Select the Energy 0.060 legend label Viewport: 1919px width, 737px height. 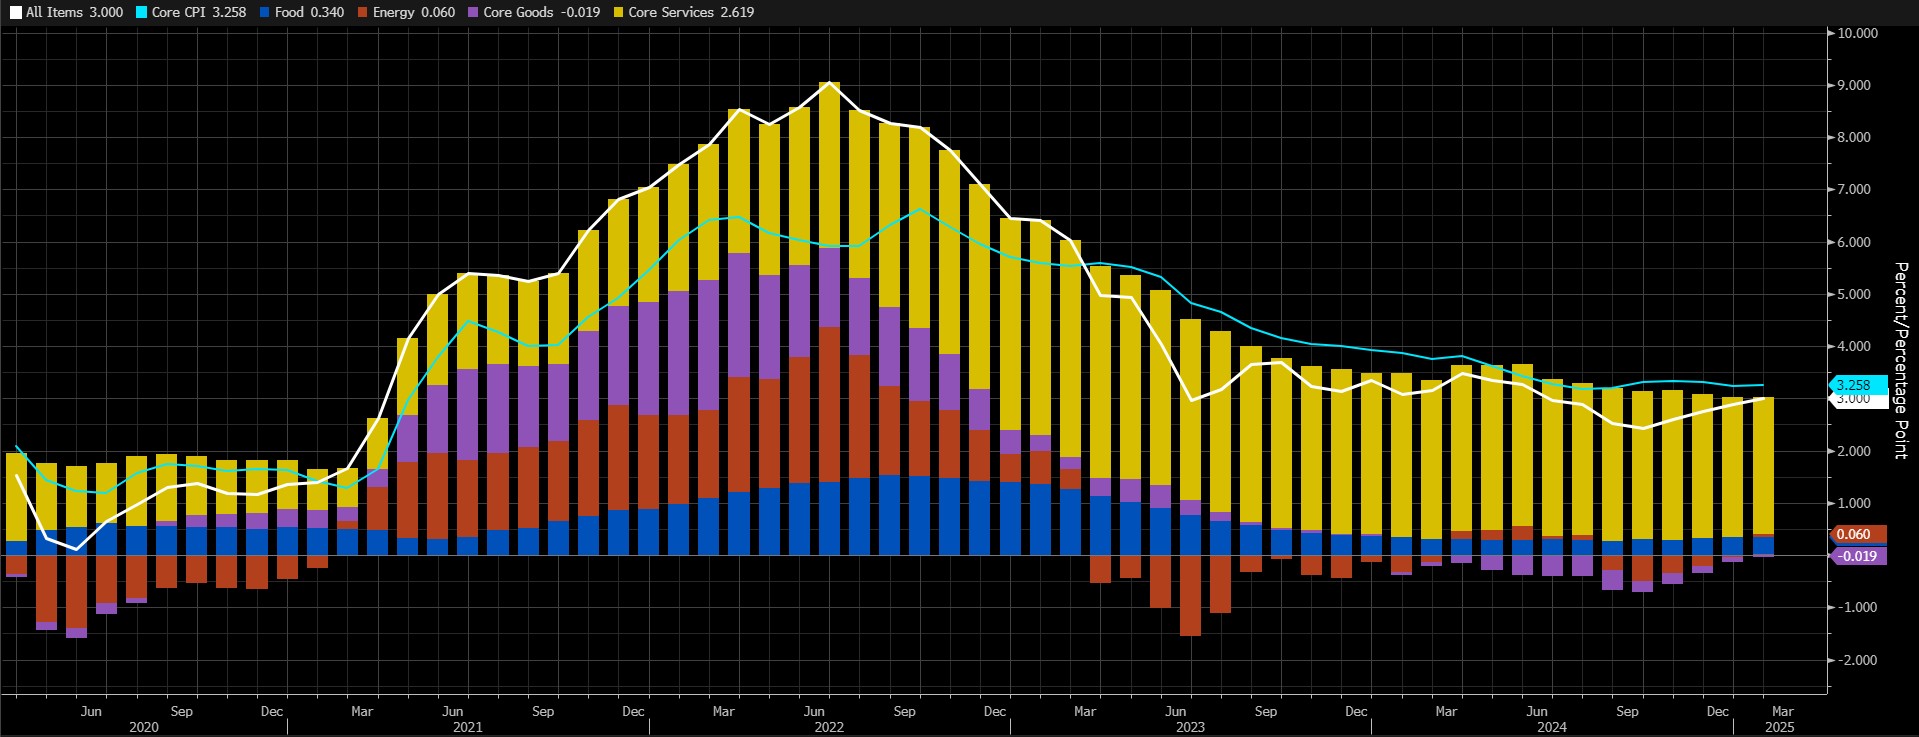coord(414,13)
